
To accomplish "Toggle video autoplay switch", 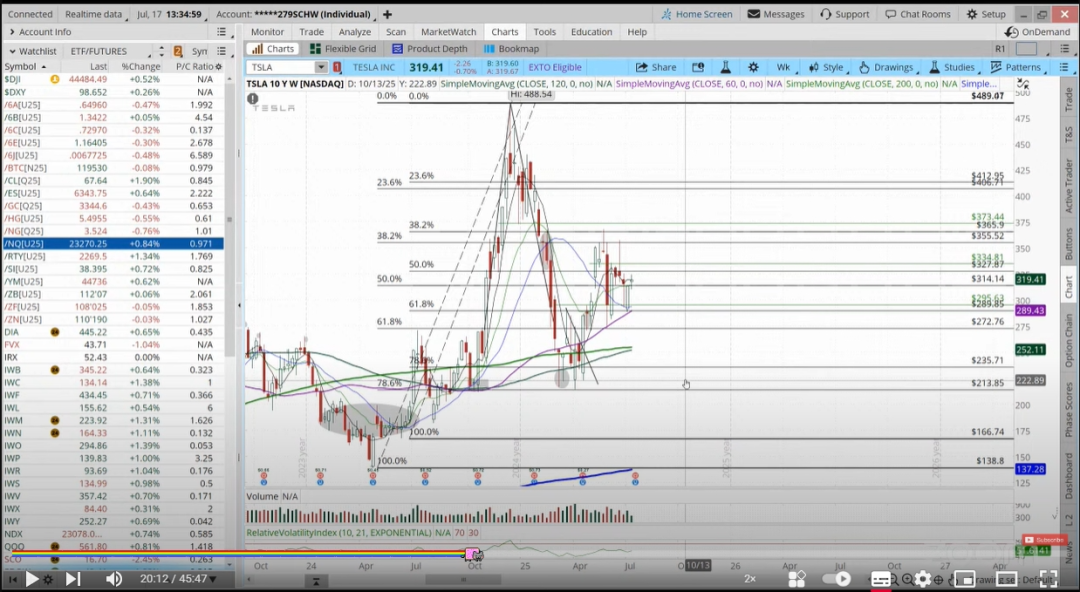I will pos(835,579).
